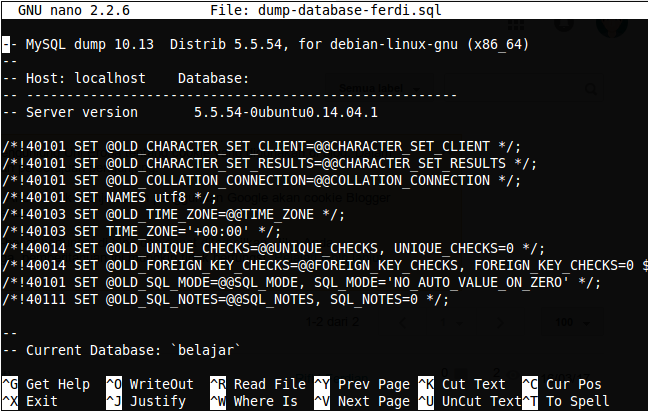
Task: Click the ^Y Prev Page shortcut
Action: click(361, 384)
